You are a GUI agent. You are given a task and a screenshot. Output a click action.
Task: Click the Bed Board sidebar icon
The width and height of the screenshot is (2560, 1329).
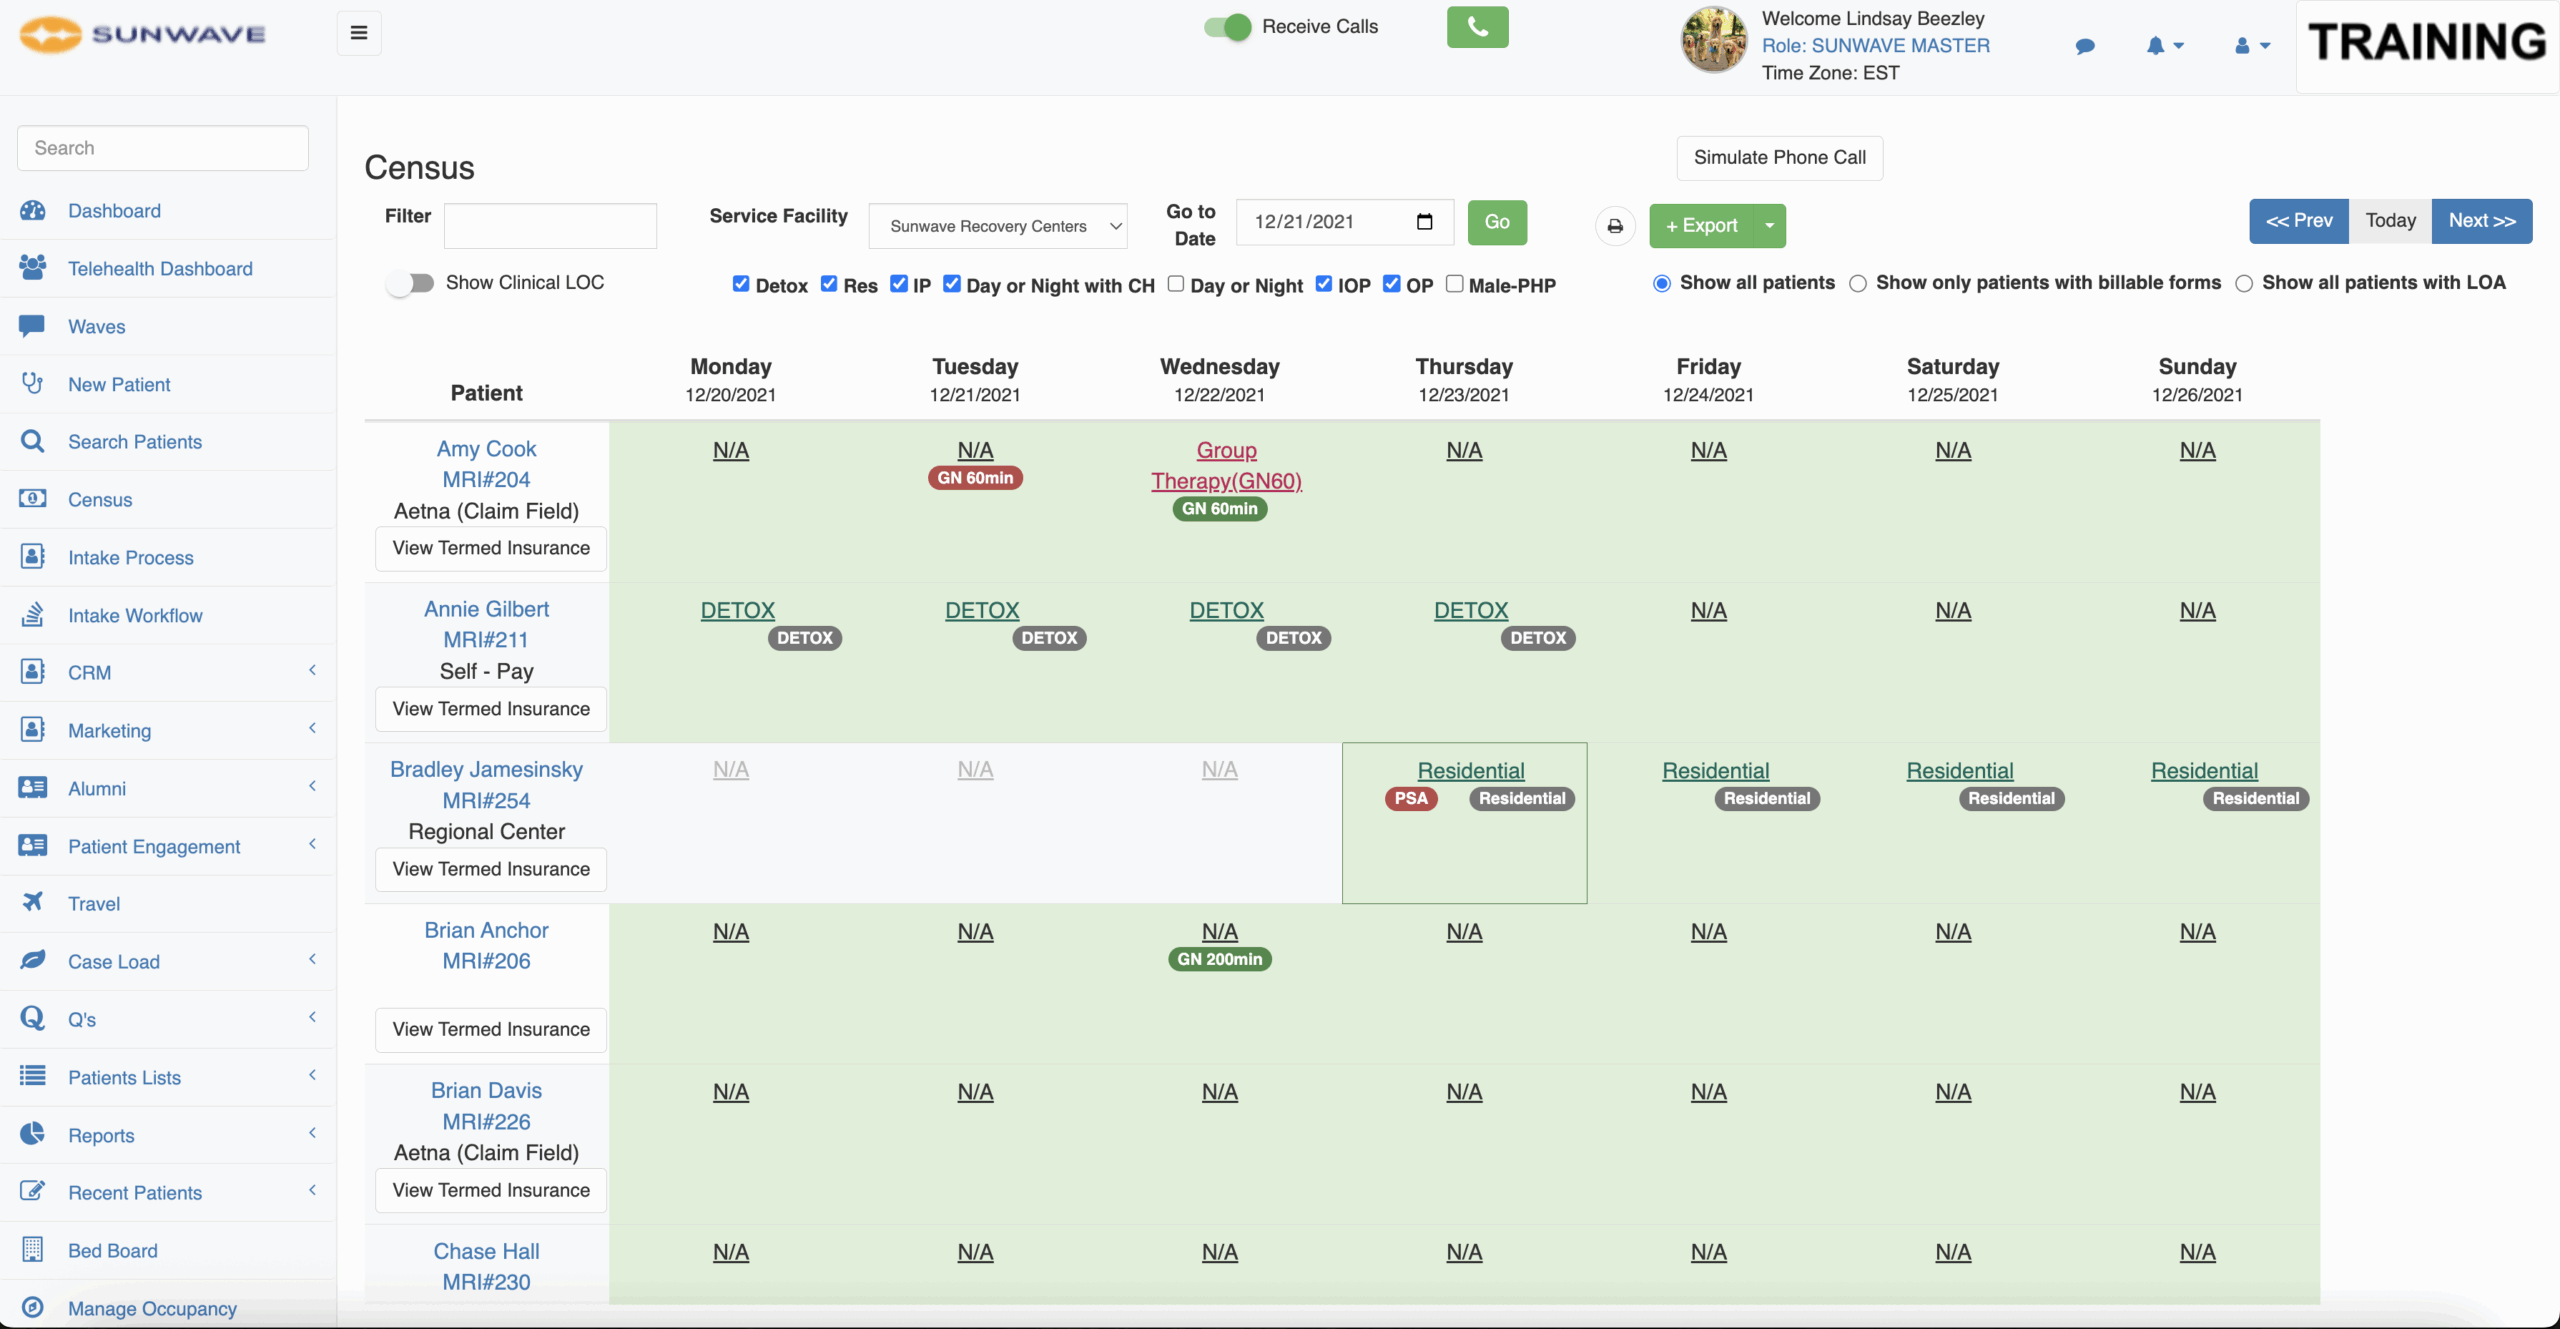(x=32, y=1250)
